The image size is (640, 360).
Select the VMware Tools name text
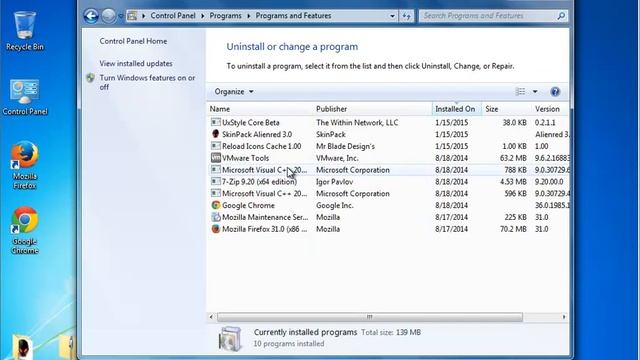(x=245, y=158)
